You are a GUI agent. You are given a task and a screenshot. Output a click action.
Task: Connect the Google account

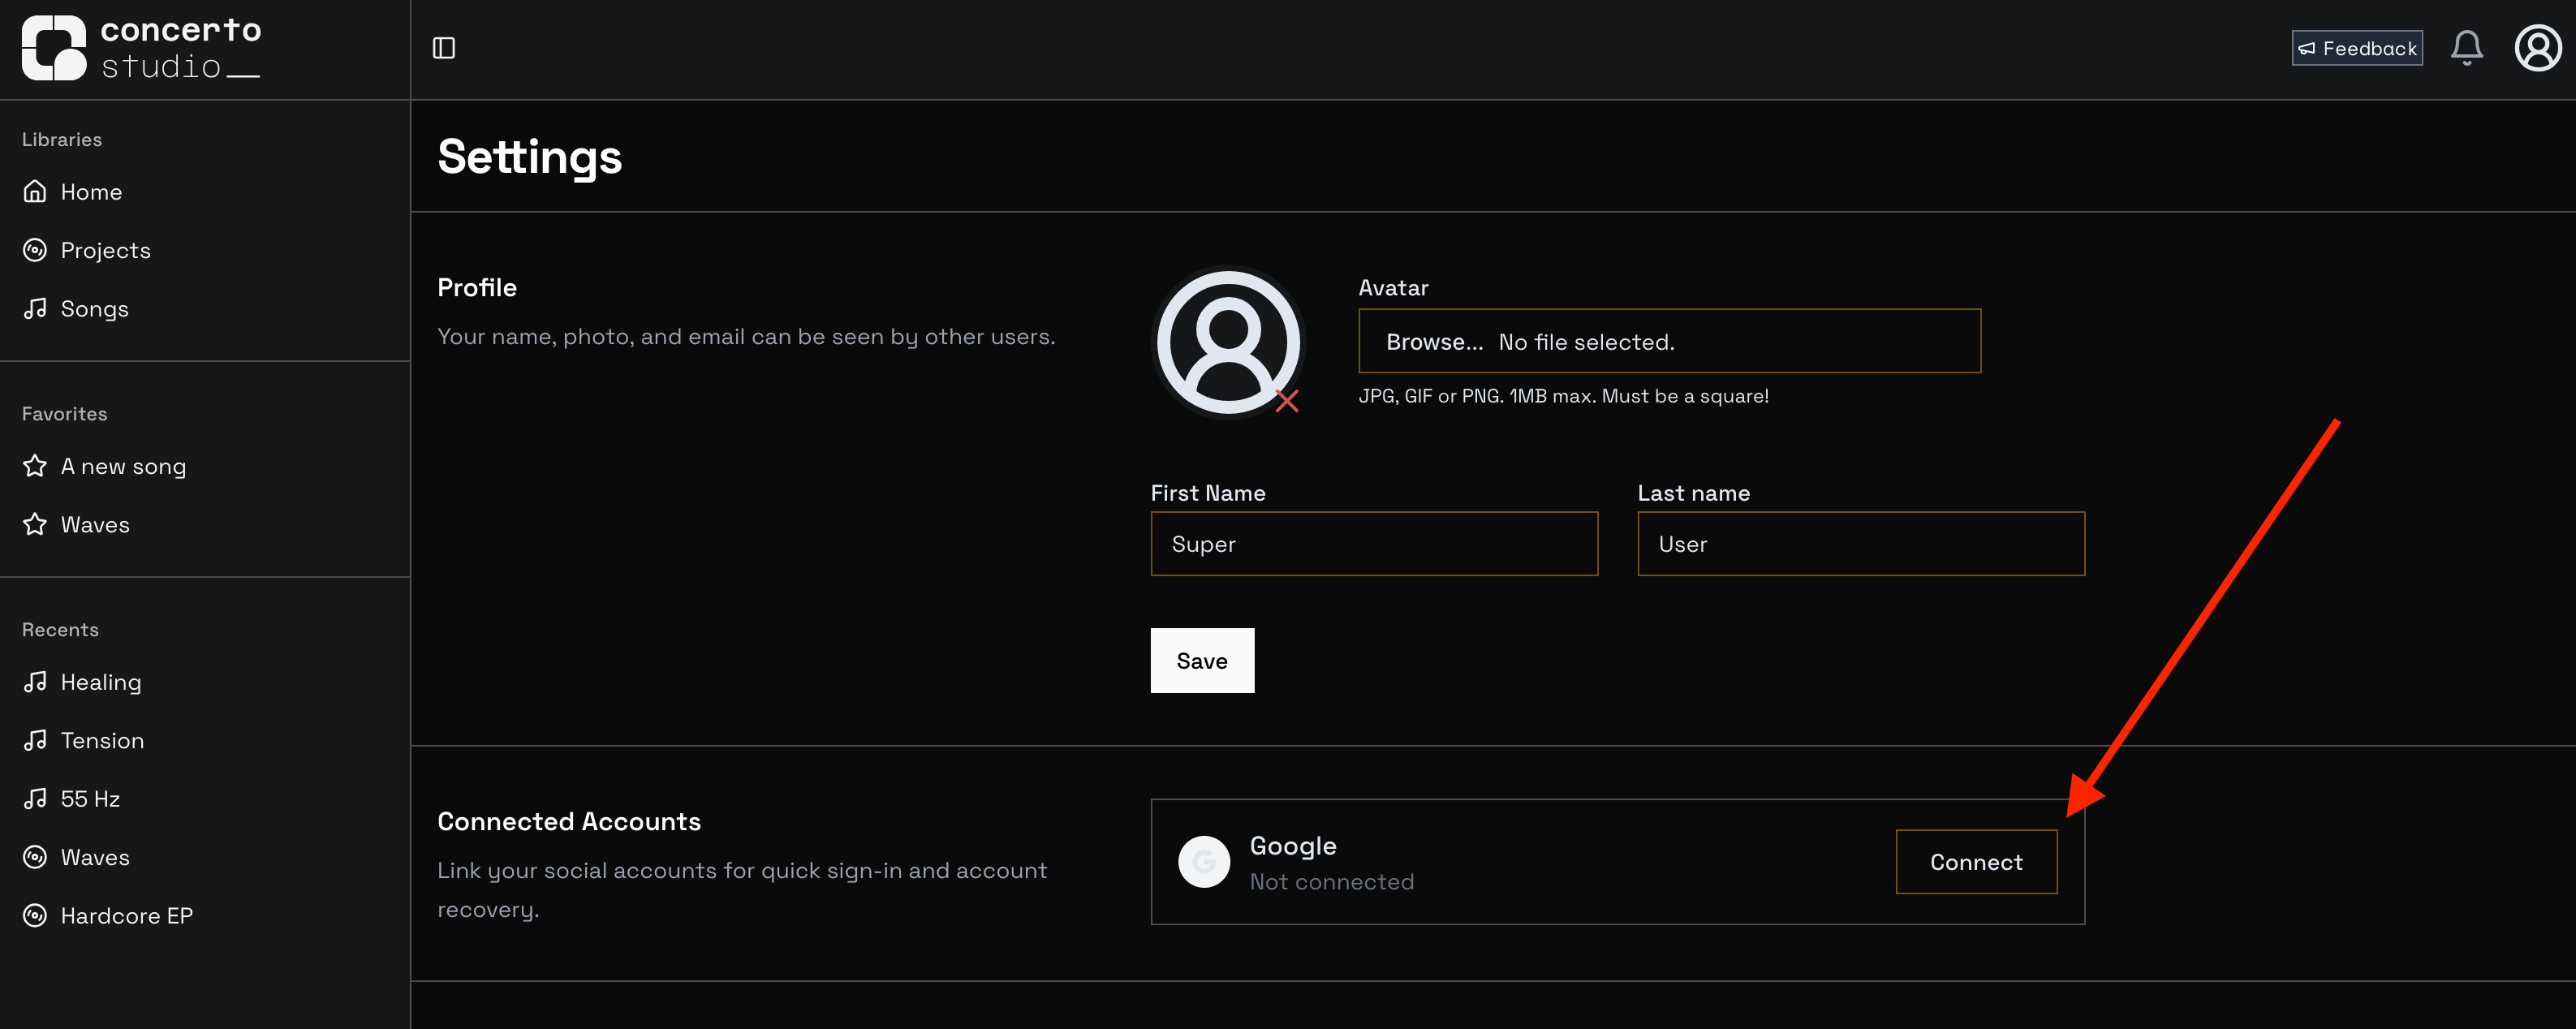pyautogui.click(x=1976, y=862)
